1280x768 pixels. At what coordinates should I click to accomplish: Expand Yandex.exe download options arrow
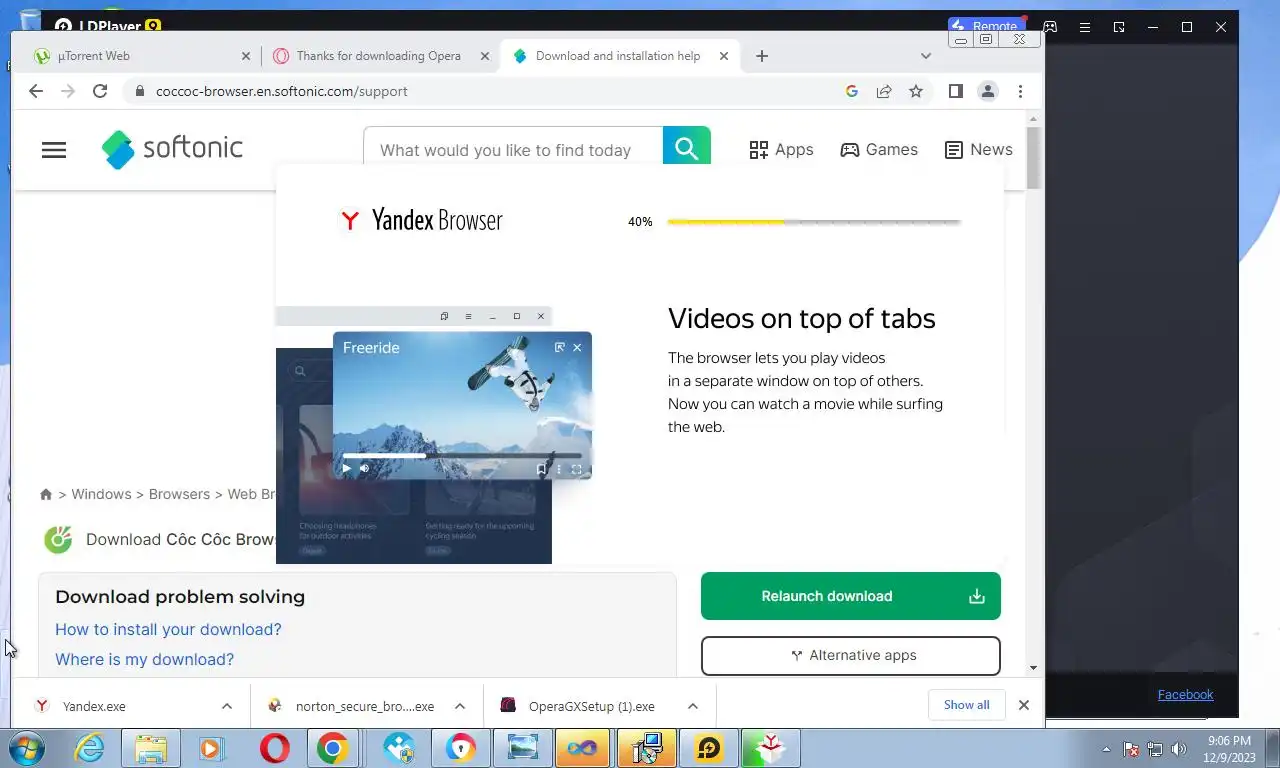click(227, 706)
